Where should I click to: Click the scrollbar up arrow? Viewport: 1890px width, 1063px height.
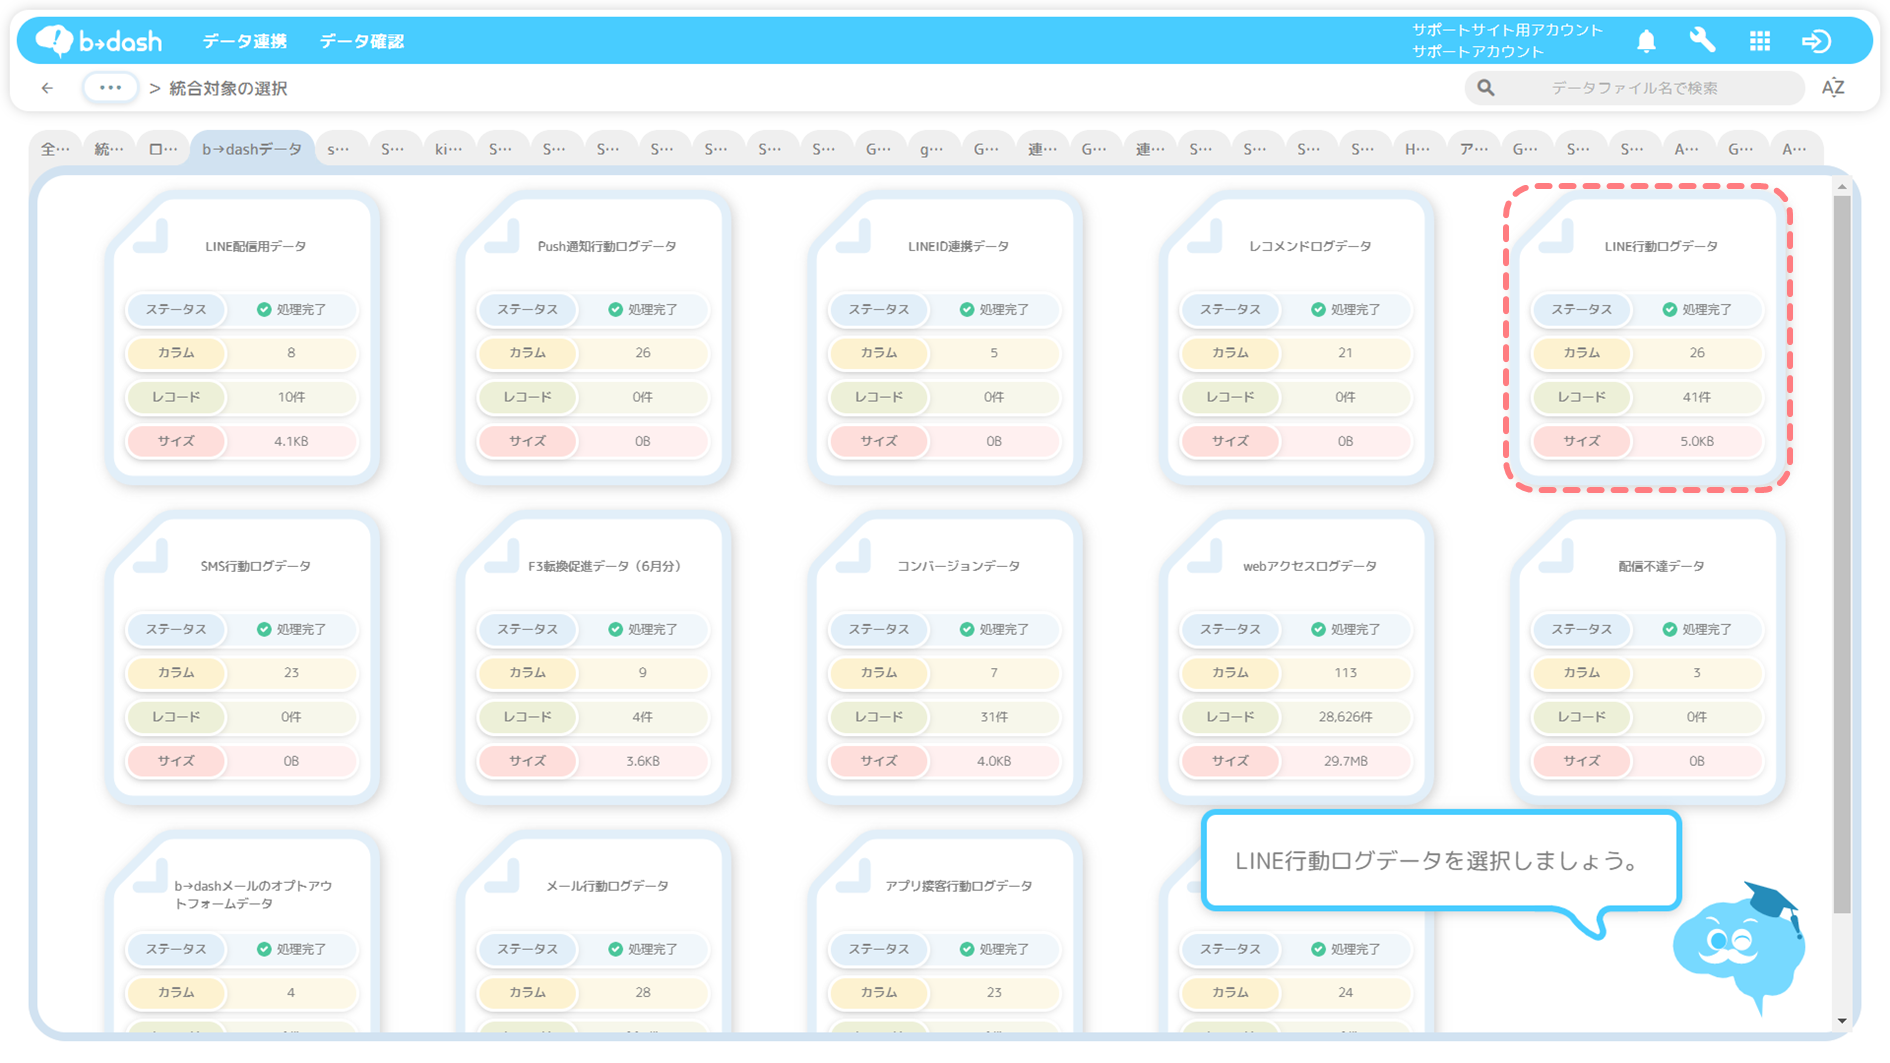(x=1842, y=187)
